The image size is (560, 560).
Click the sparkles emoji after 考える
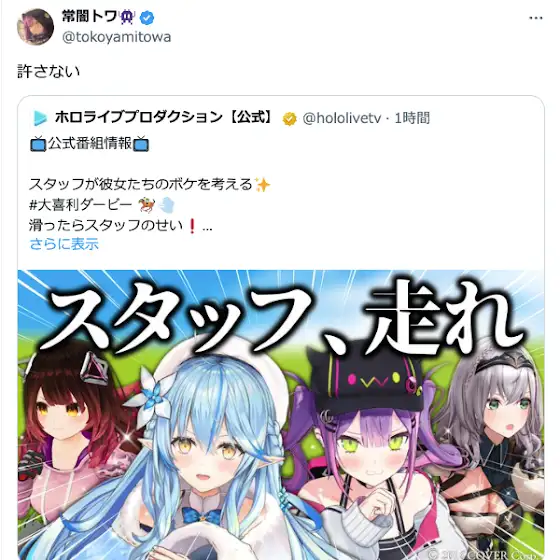tap(263, 185)
